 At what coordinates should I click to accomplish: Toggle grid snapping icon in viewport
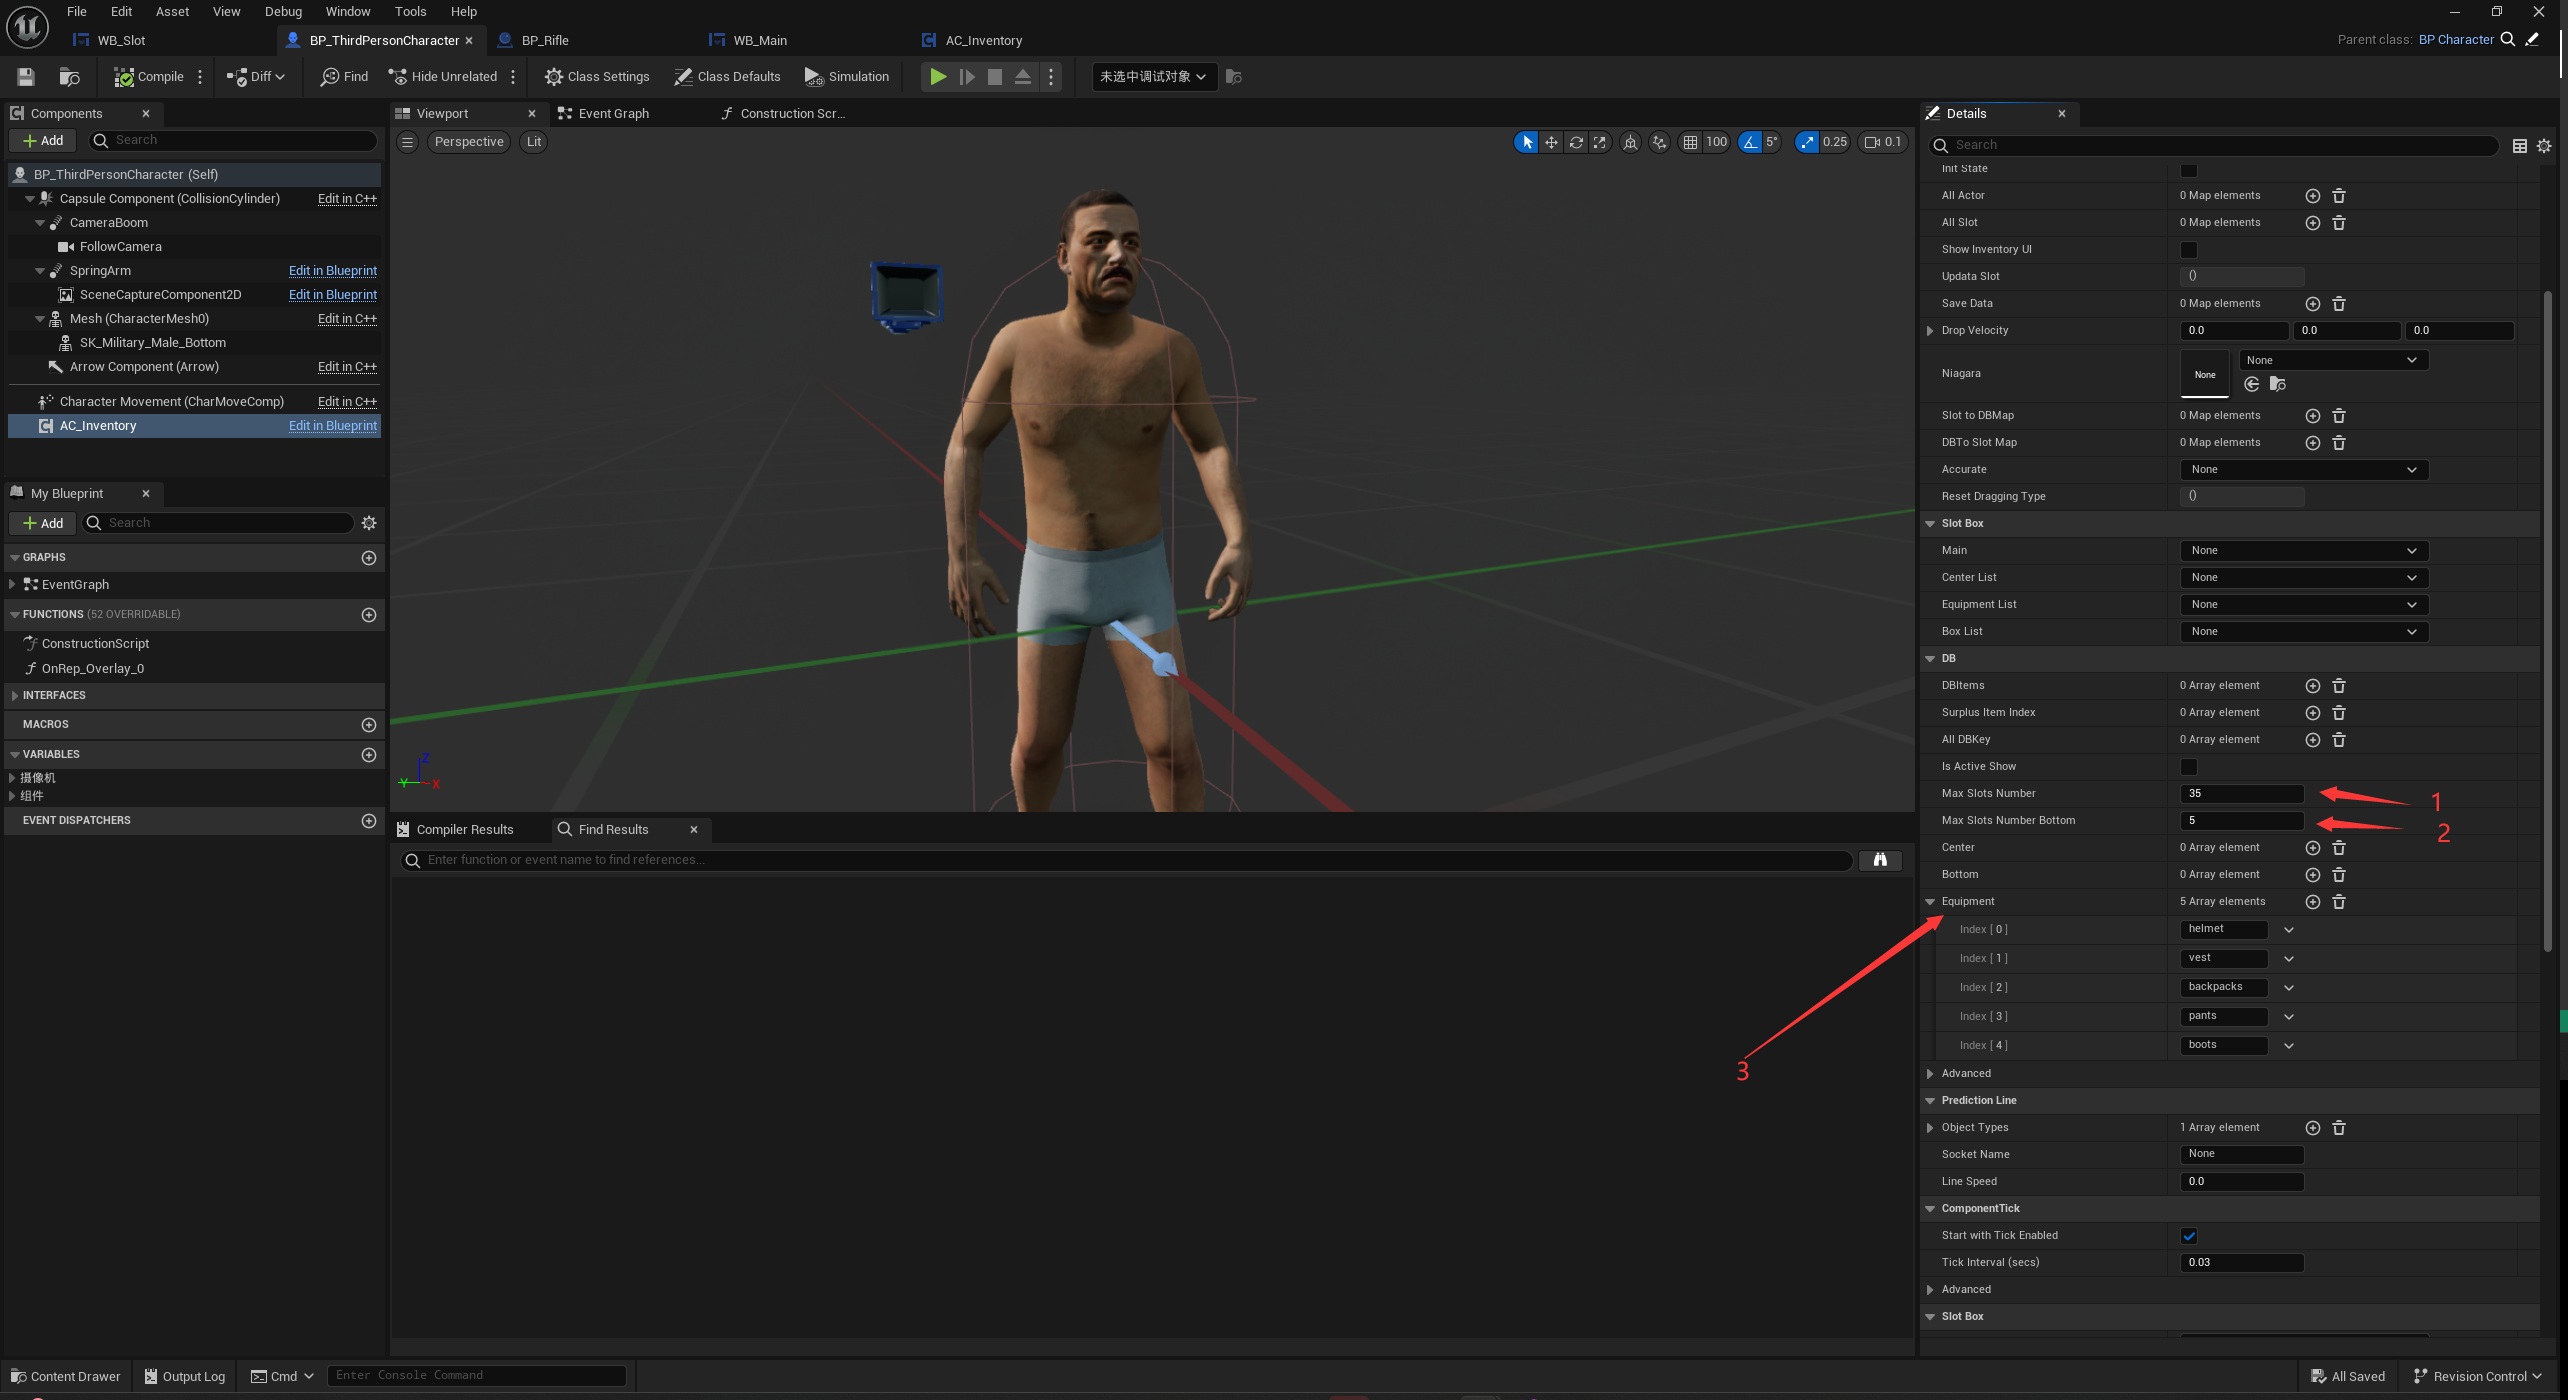1690,142
